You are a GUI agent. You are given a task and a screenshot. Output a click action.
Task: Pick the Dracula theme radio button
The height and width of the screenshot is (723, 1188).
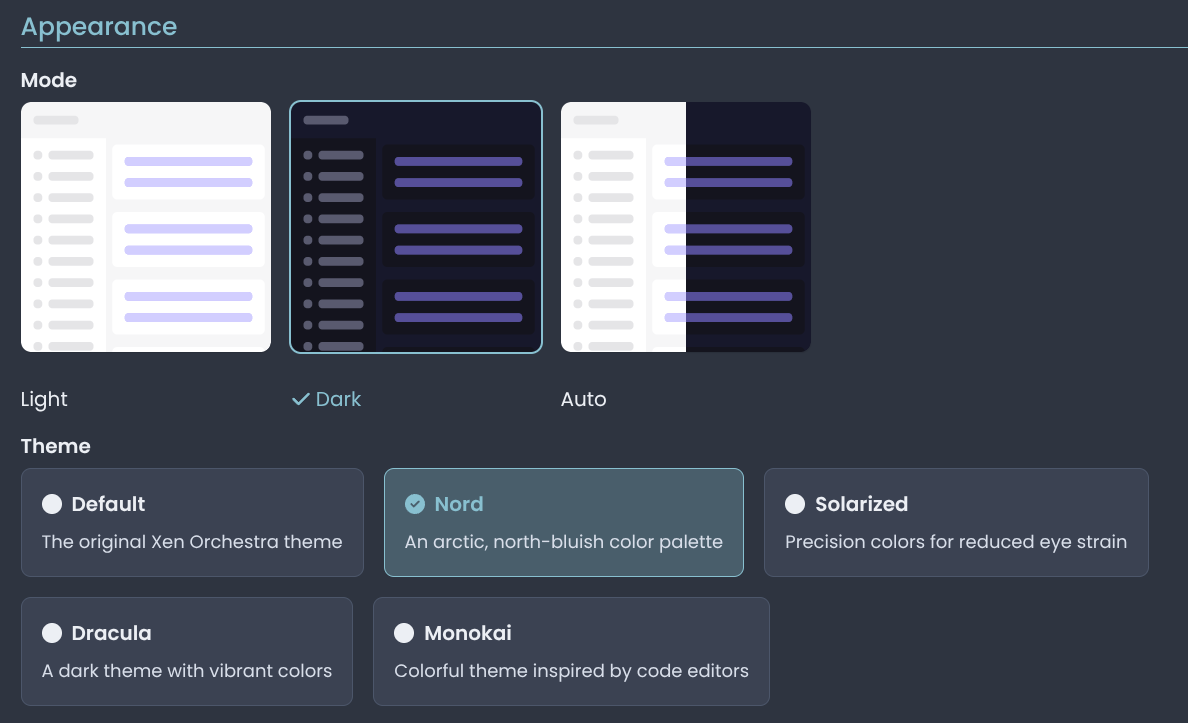tap(52, 633)
